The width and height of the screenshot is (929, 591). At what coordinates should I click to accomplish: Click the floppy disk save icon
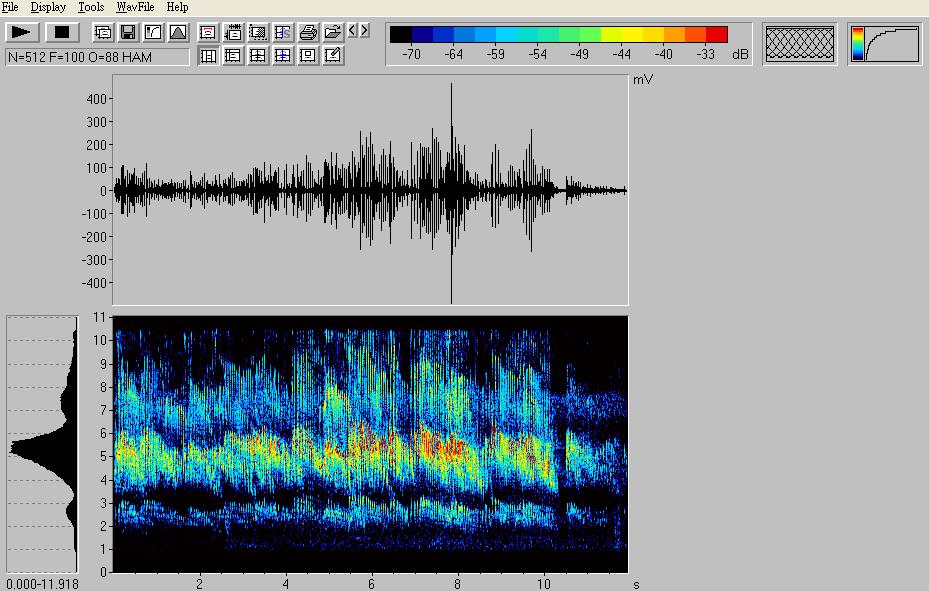pos(128,33)
